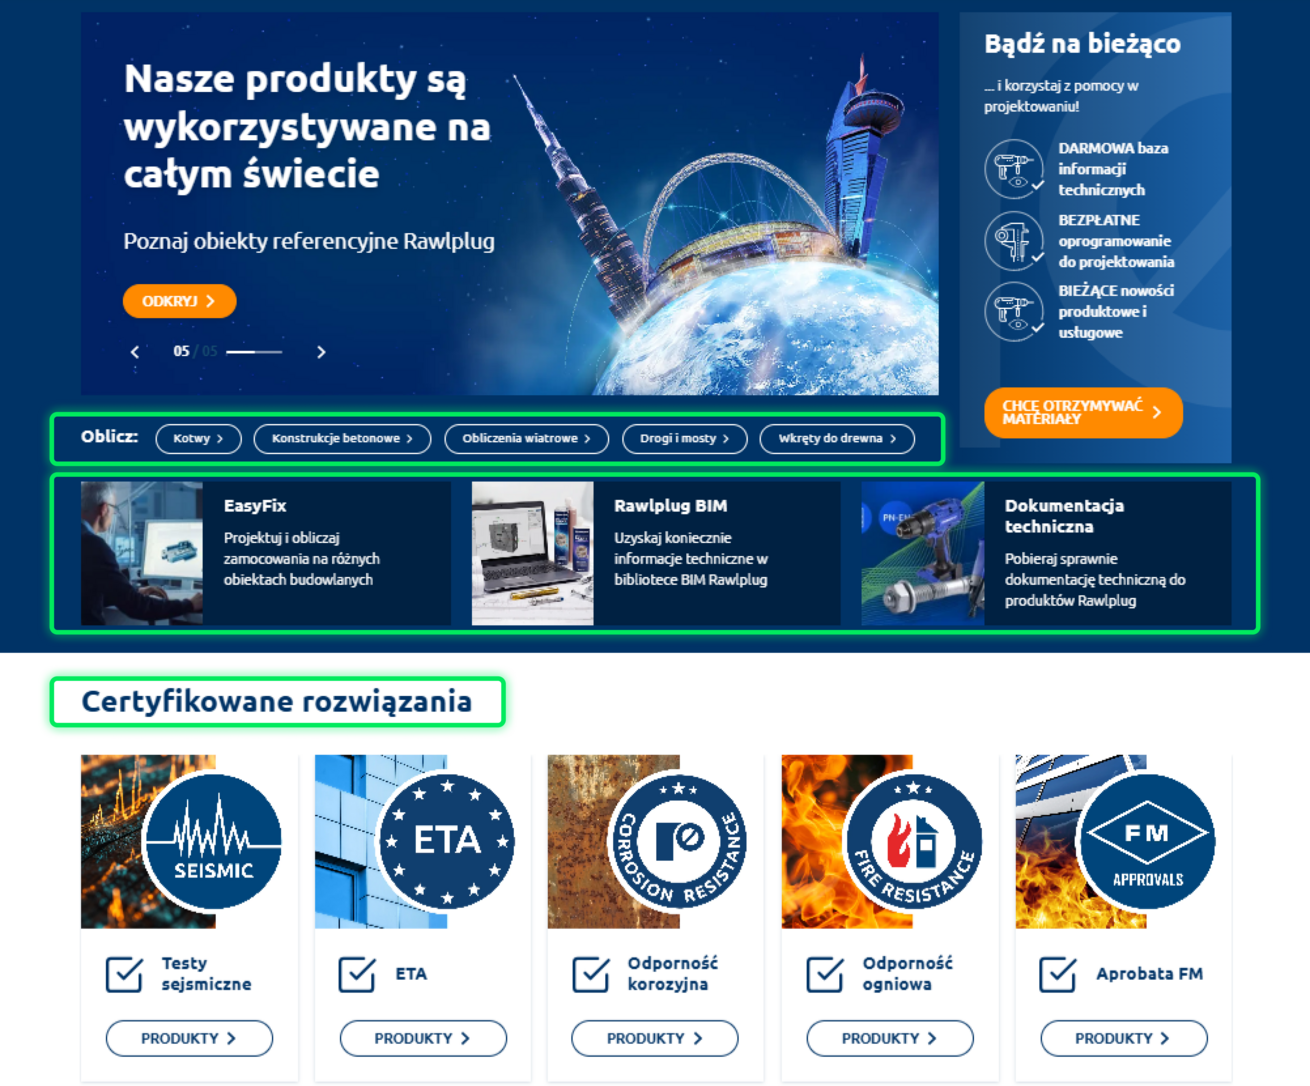The height and width of the screenshot is (1086, 1310).
Task: Open PRODUKTY under Odporność korozyjna
Action: [655, 1038]
